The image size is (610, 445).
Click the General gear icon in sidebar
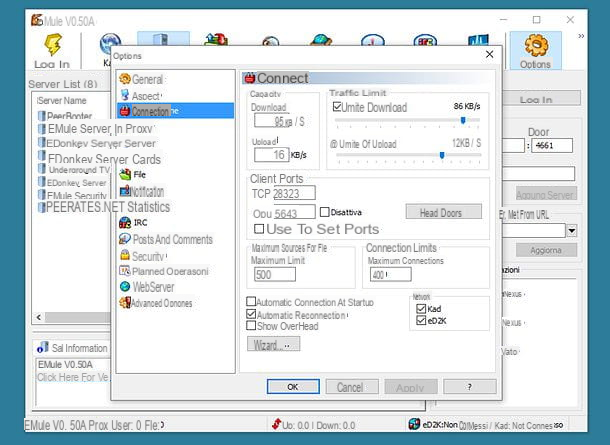click(125, 79)
